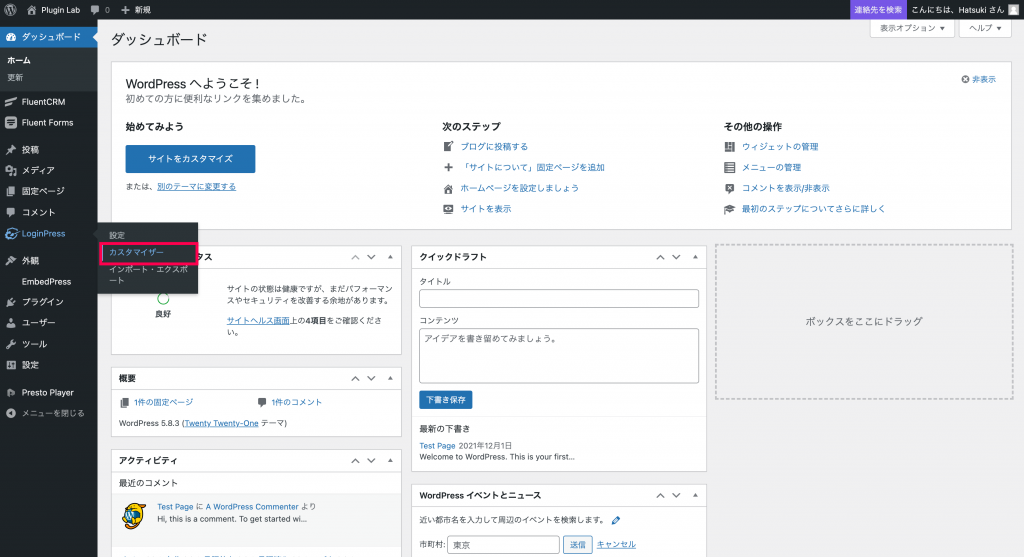Click 送信 button in events box

578,545
